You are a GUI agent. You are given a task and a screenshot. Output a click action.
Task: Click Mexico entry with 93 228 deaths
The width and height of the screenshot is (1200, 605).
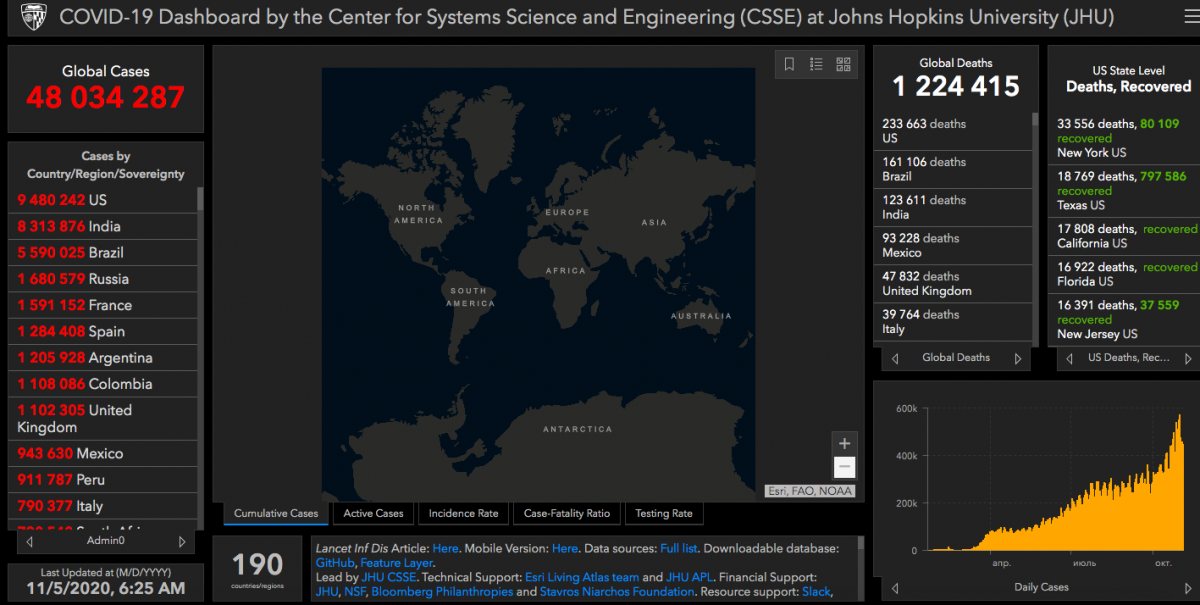tap(952, 245)
